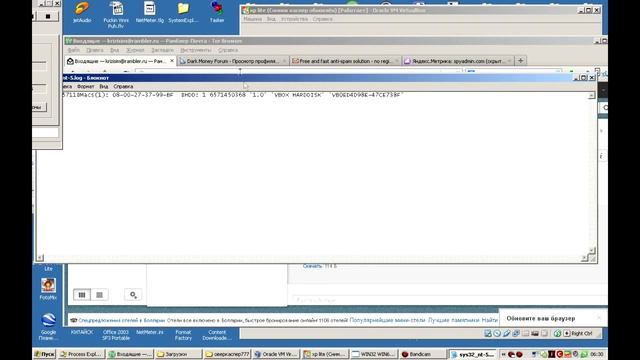Click the stop button in left window
The height and width of the screenshot is (360, 640).
[x=48, y=16]
